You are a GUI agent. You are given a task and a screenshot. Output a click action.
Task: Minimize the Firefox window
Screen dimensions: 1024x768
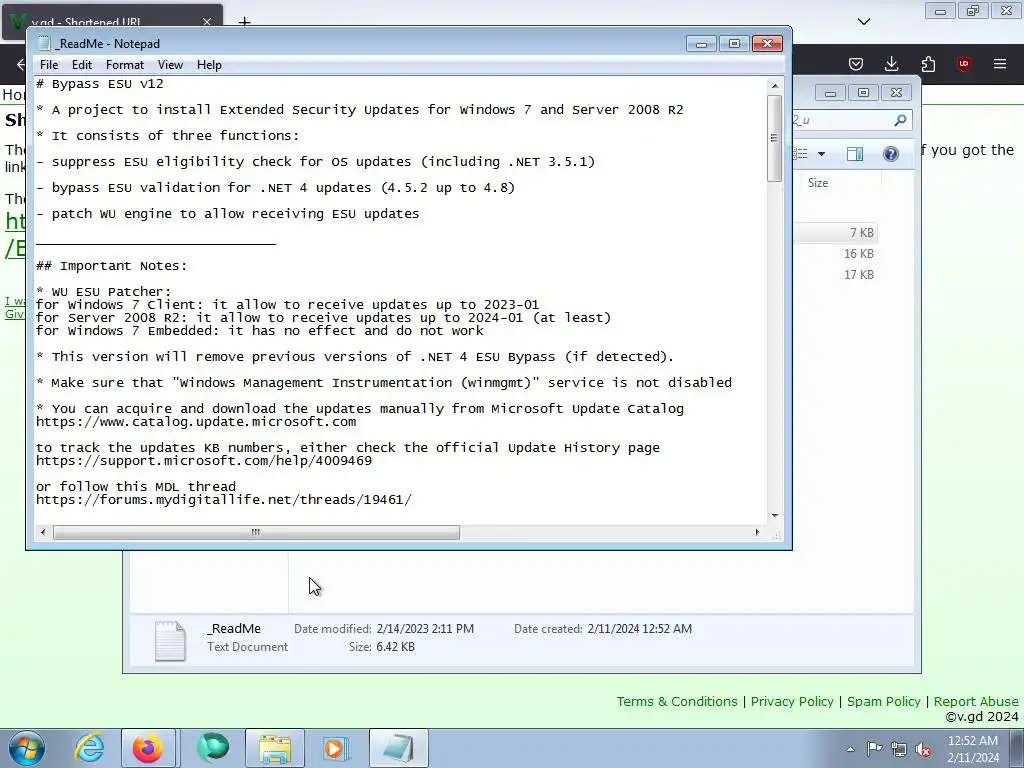pyautogui.click(x=940, y=11)
